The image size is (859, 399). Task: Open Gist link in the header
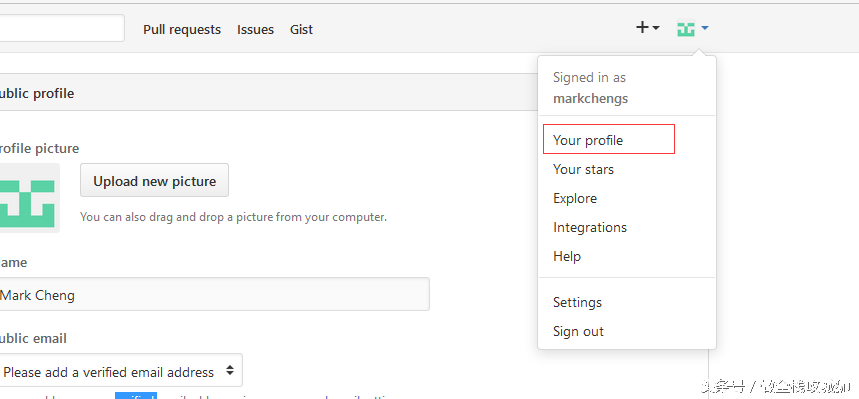click(301, 30)
